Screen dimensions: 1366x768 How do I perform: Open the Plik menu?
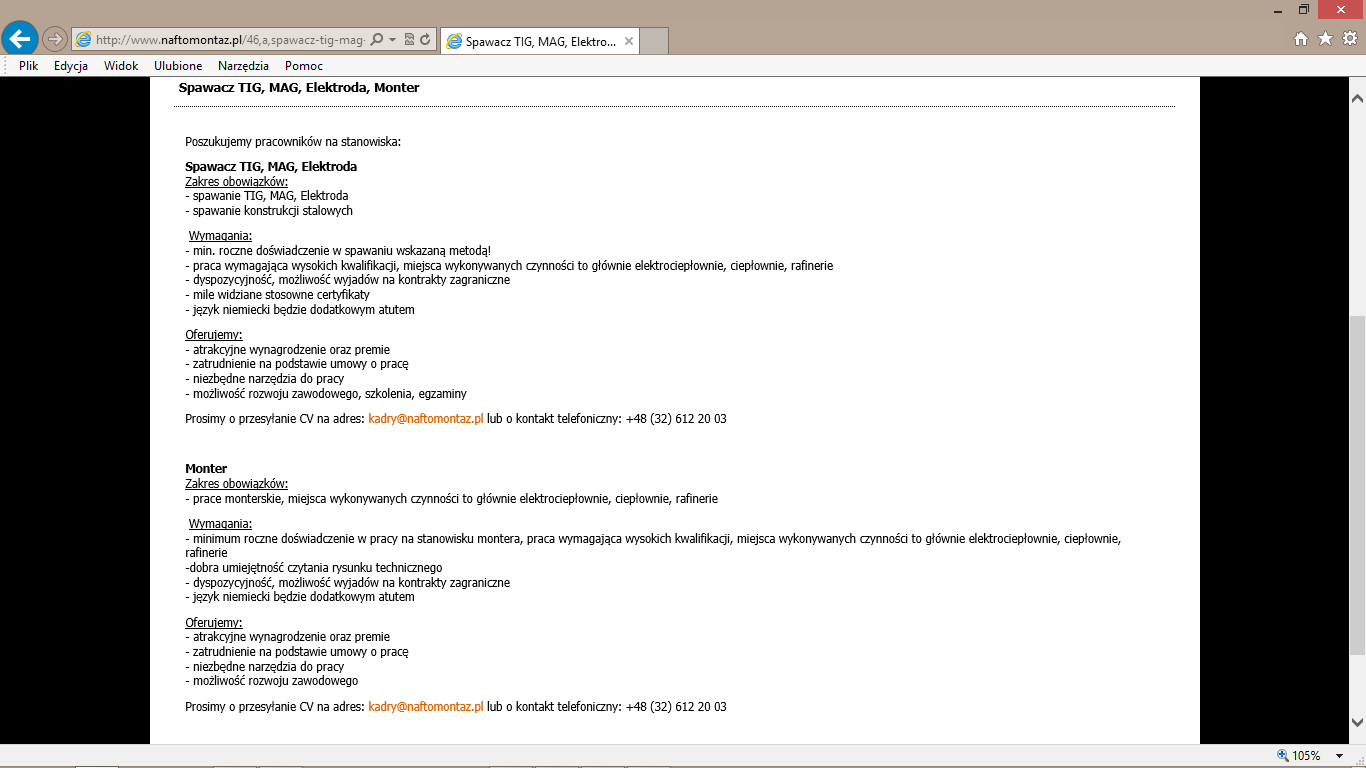(x=29, y=66)
